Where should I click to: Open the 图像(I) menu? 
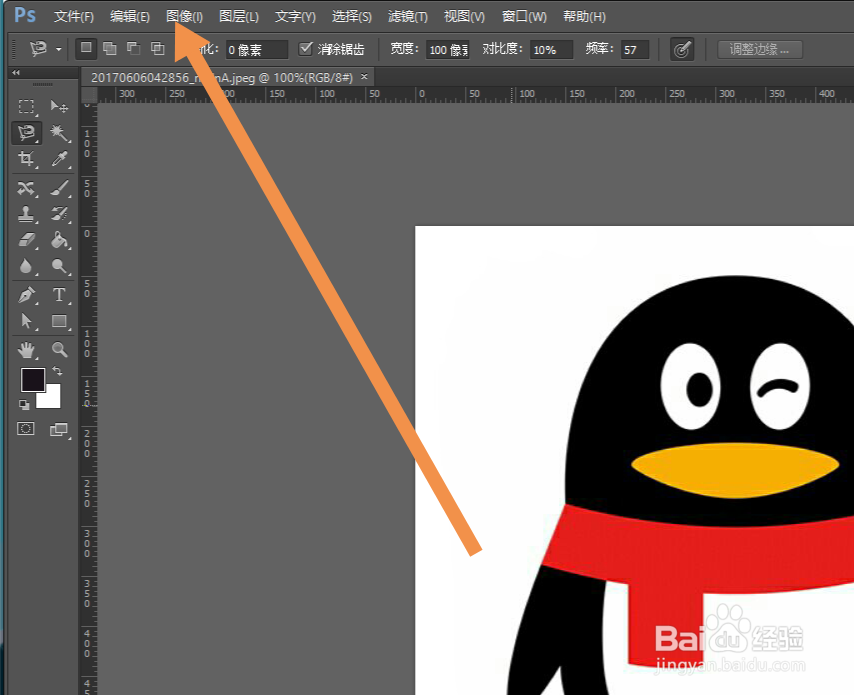(185, 17)
